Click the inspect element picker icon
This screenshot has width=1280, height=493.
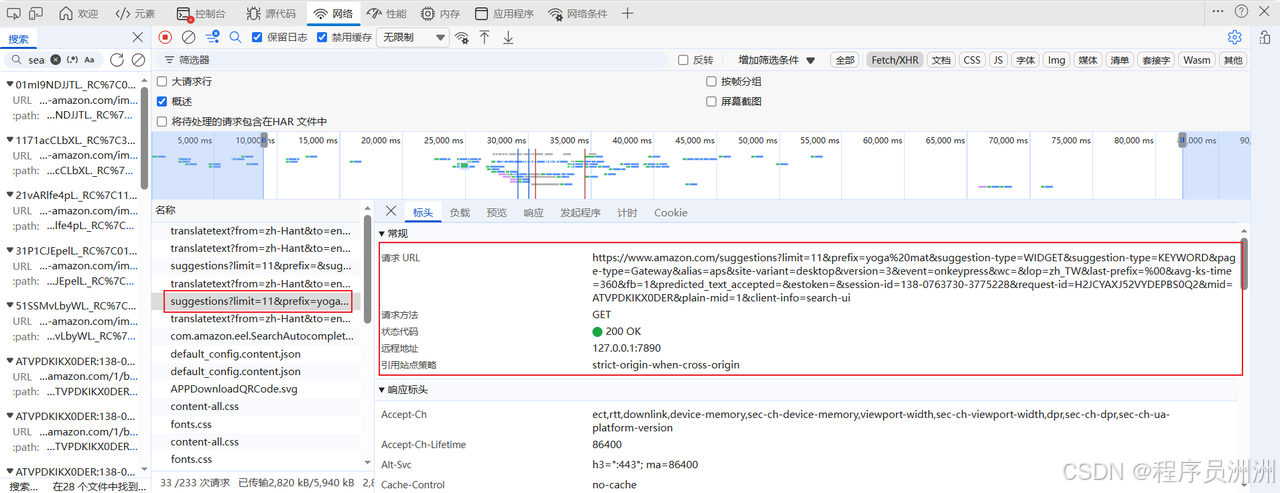tap(13, 14)
